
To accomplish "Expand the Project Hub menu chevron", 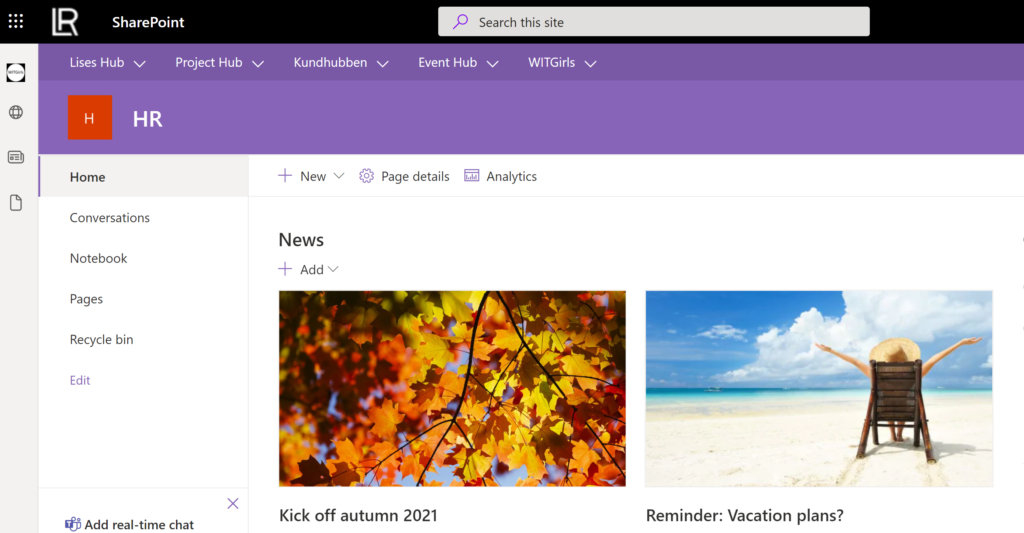I will coord(258,63).
